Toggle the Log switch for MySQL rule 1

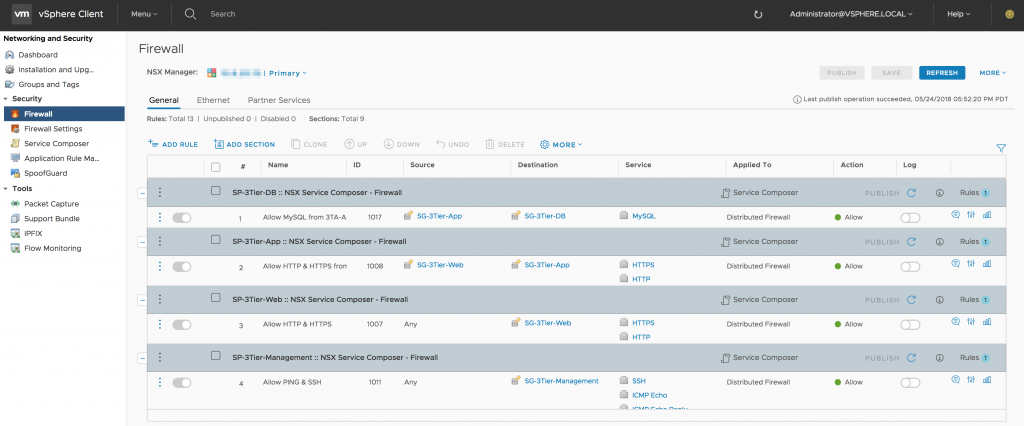[910, 217]
